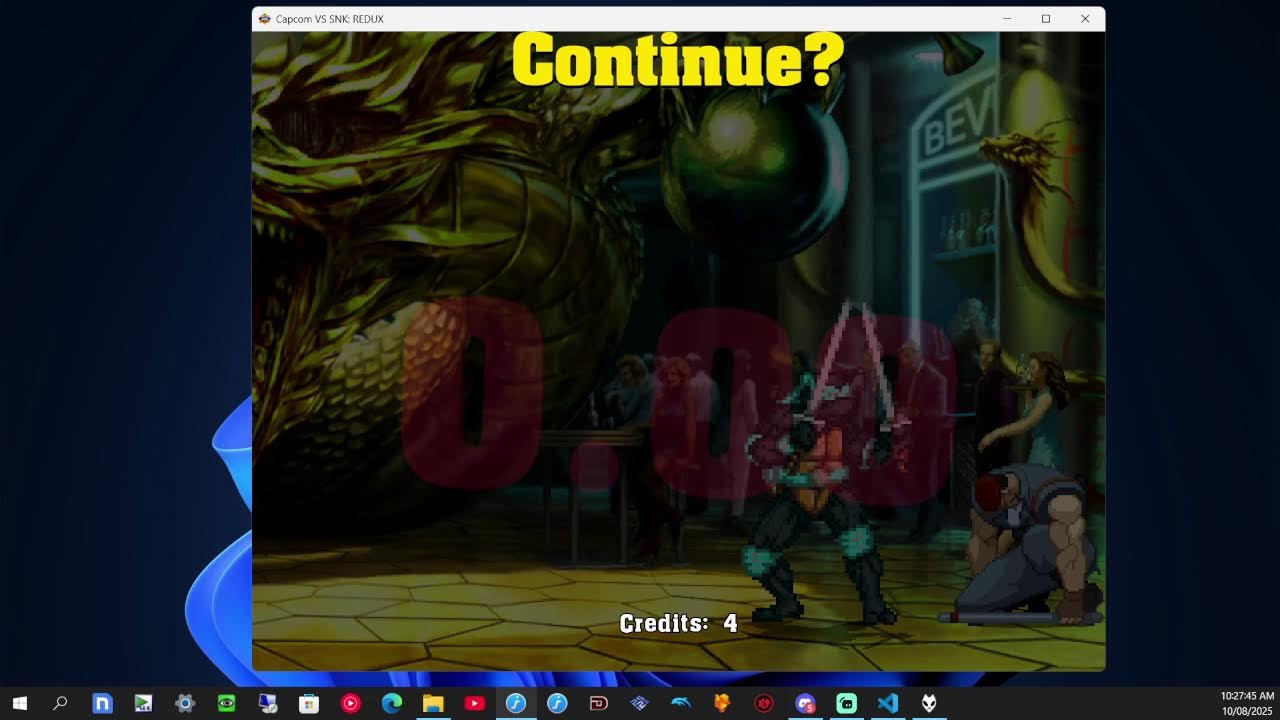Image resolution: width=1280 pixels, height=720 pixels.
Task: Open the red YouTube Music icon
Action: point(350,703)
